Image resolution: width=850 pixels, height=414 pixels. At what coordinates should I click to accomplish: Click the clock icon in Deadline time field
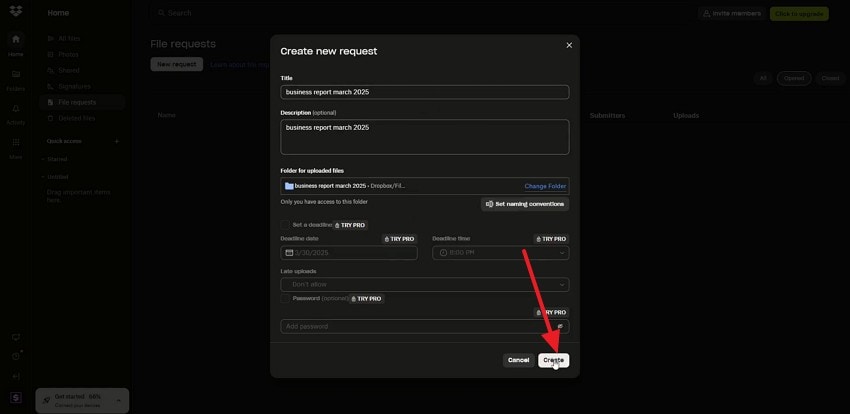(443, 253)
